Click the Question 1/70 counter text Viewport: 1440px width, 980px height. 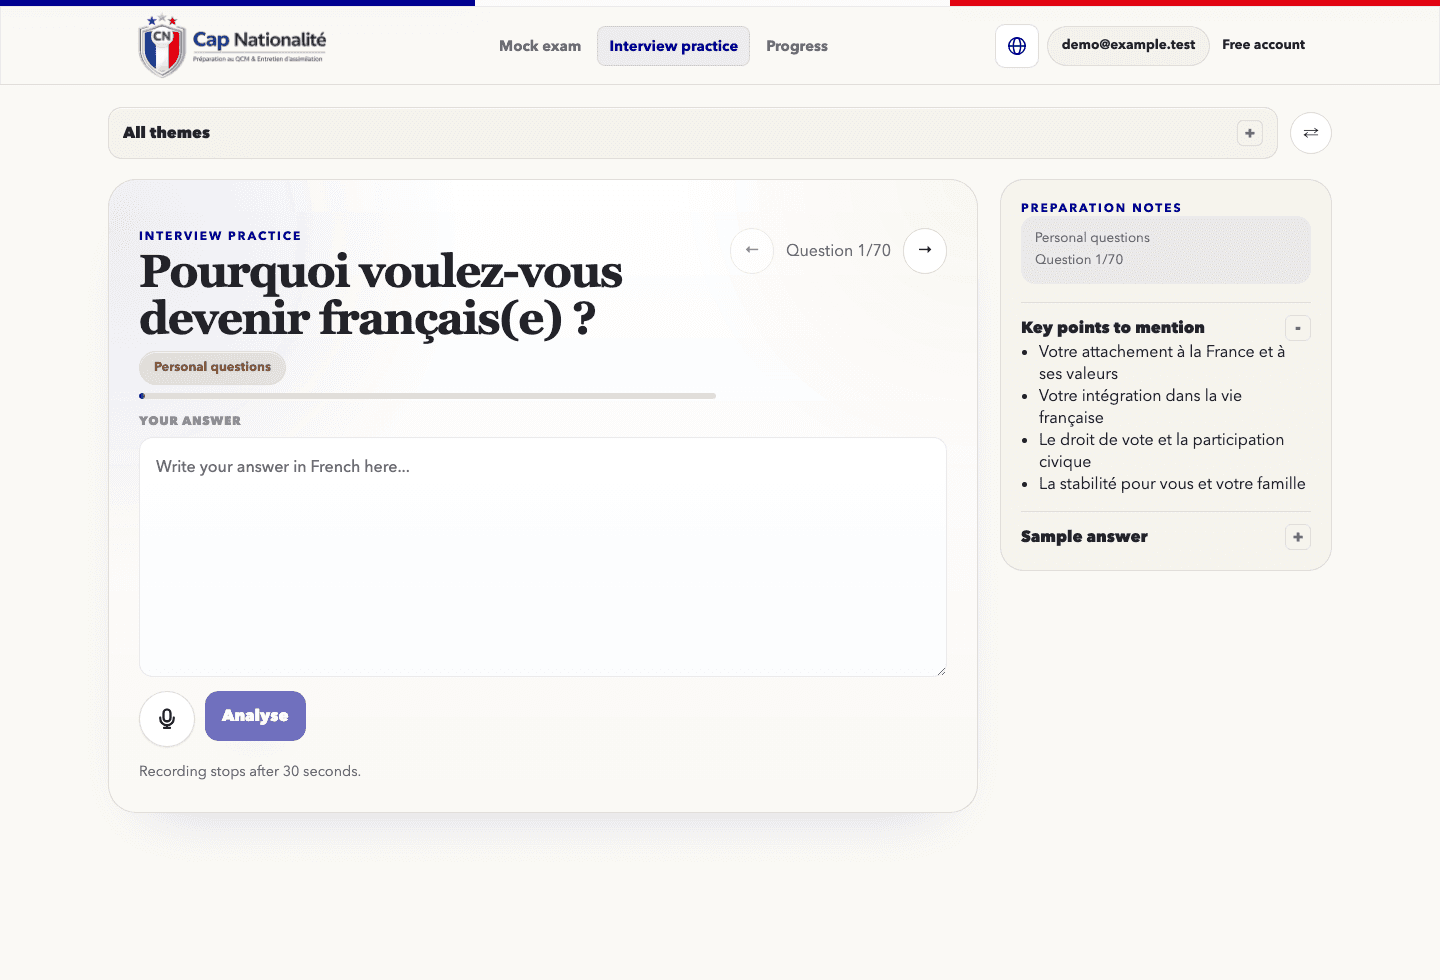(838, 251)
